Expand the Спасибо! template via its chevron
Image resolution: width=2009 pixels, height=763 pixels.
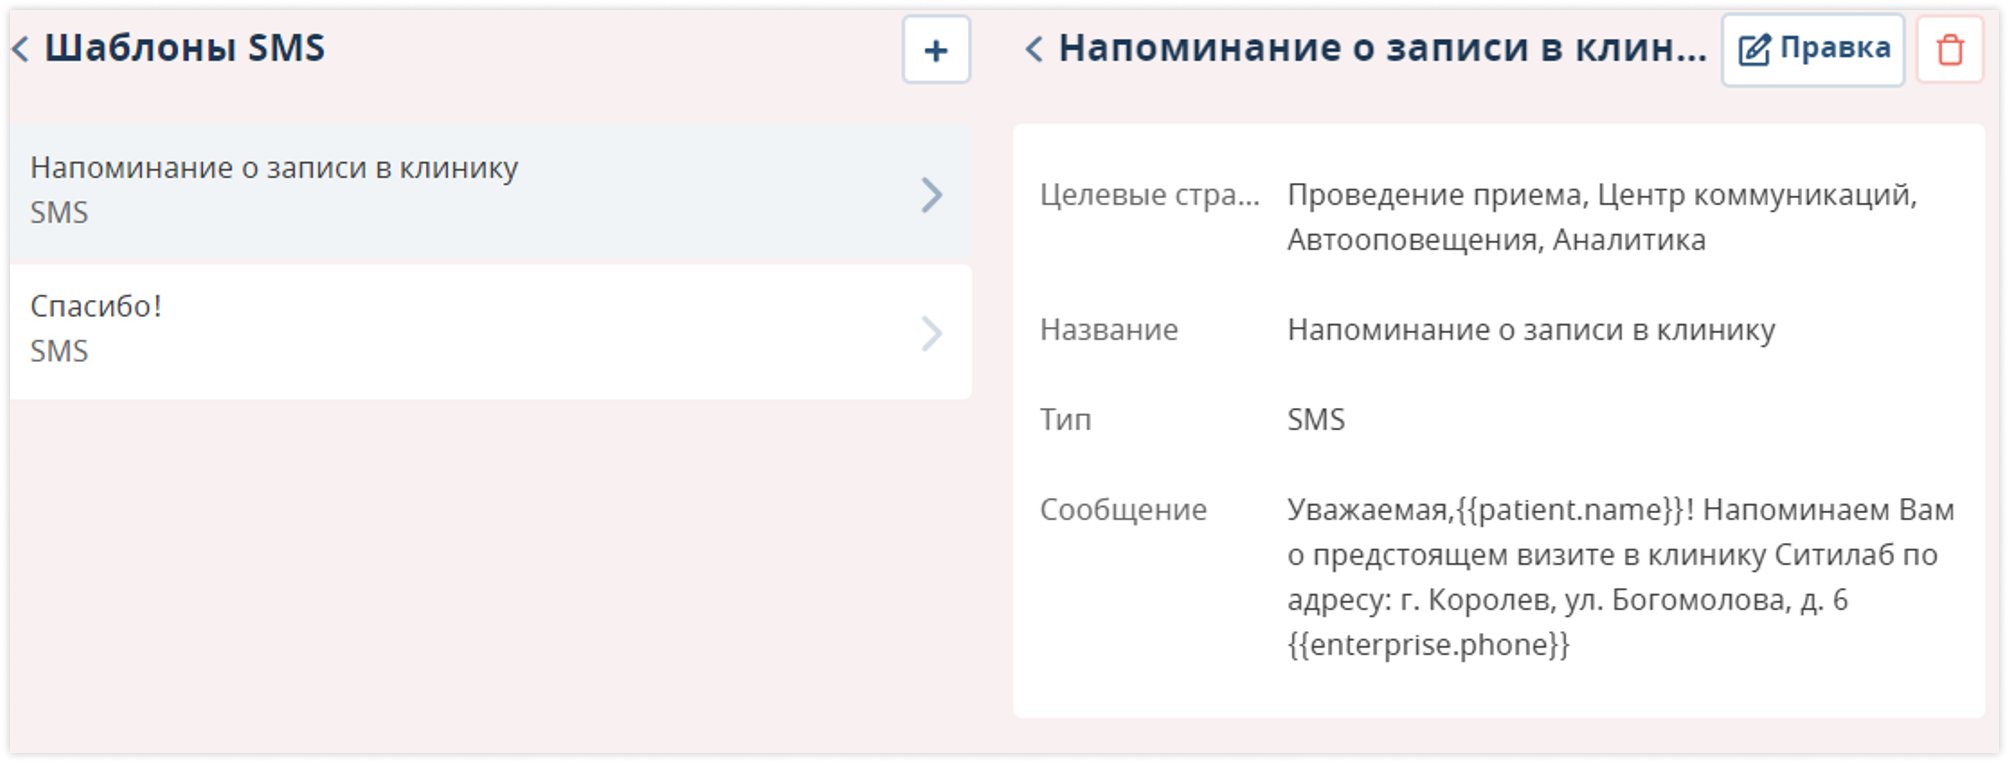click(x=934, y=330)
